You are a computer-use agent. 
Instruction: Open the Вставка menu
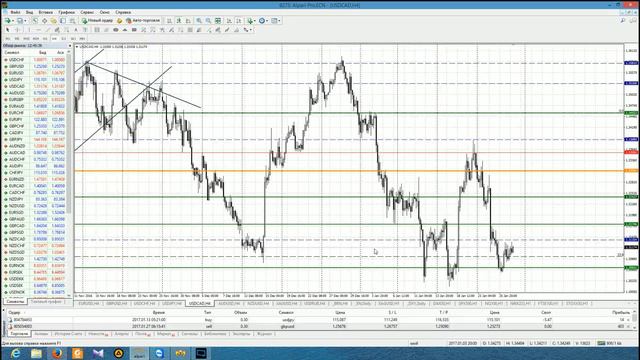tap(45, 12)
